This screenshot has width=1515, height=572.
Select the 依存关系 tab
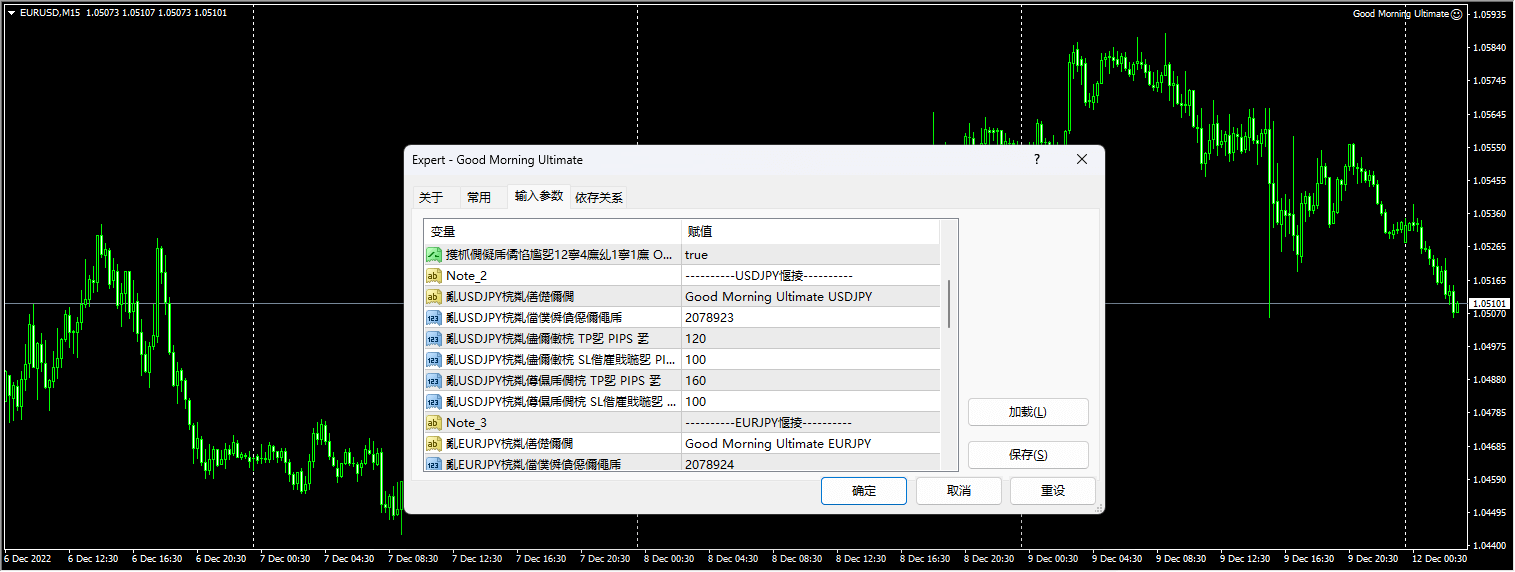pos(598,197)
